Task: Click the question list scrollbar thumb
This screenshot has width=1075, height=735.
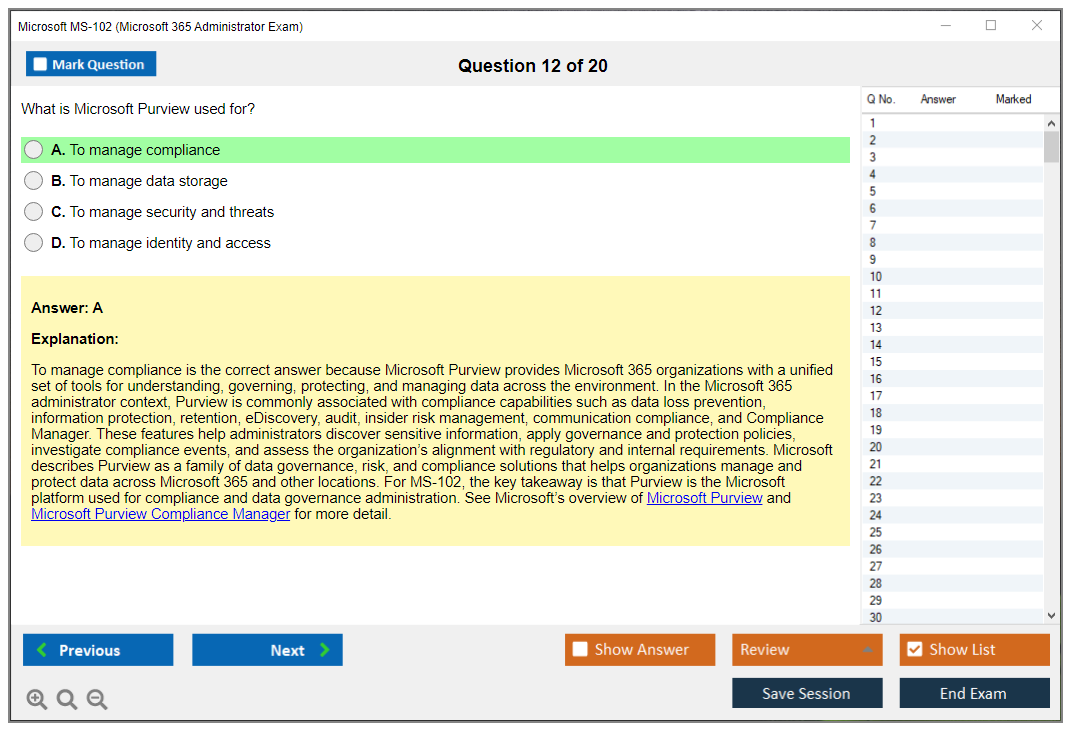Action: [x=1051, y=147]
